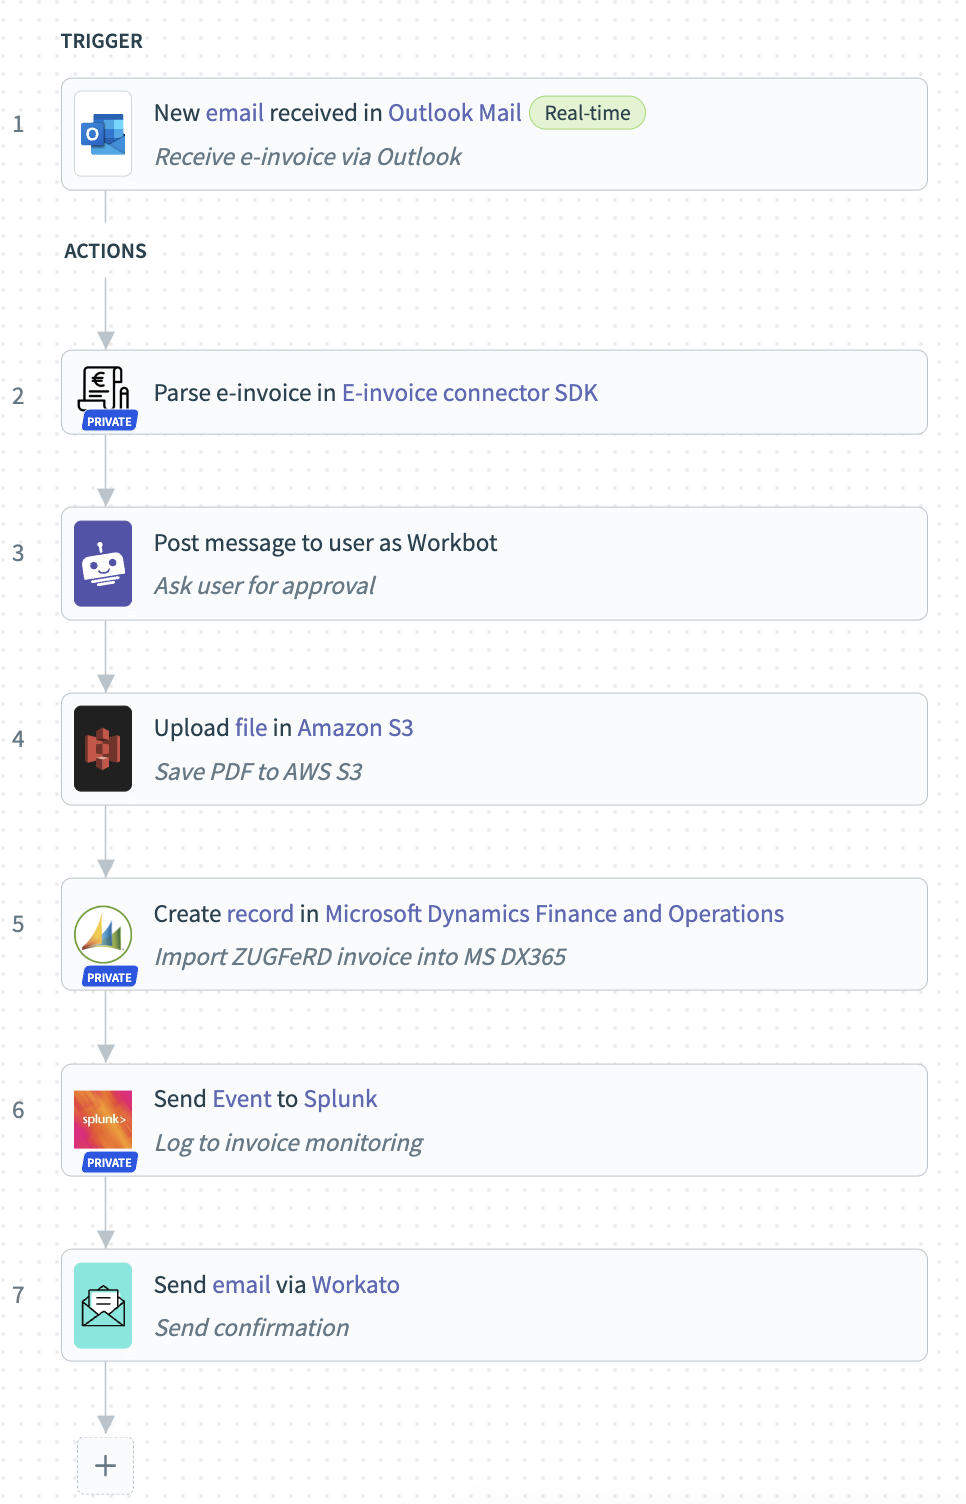Click the Real-time badge on trigger
The image size is (966, 1504).
click(x=587, y=113)
